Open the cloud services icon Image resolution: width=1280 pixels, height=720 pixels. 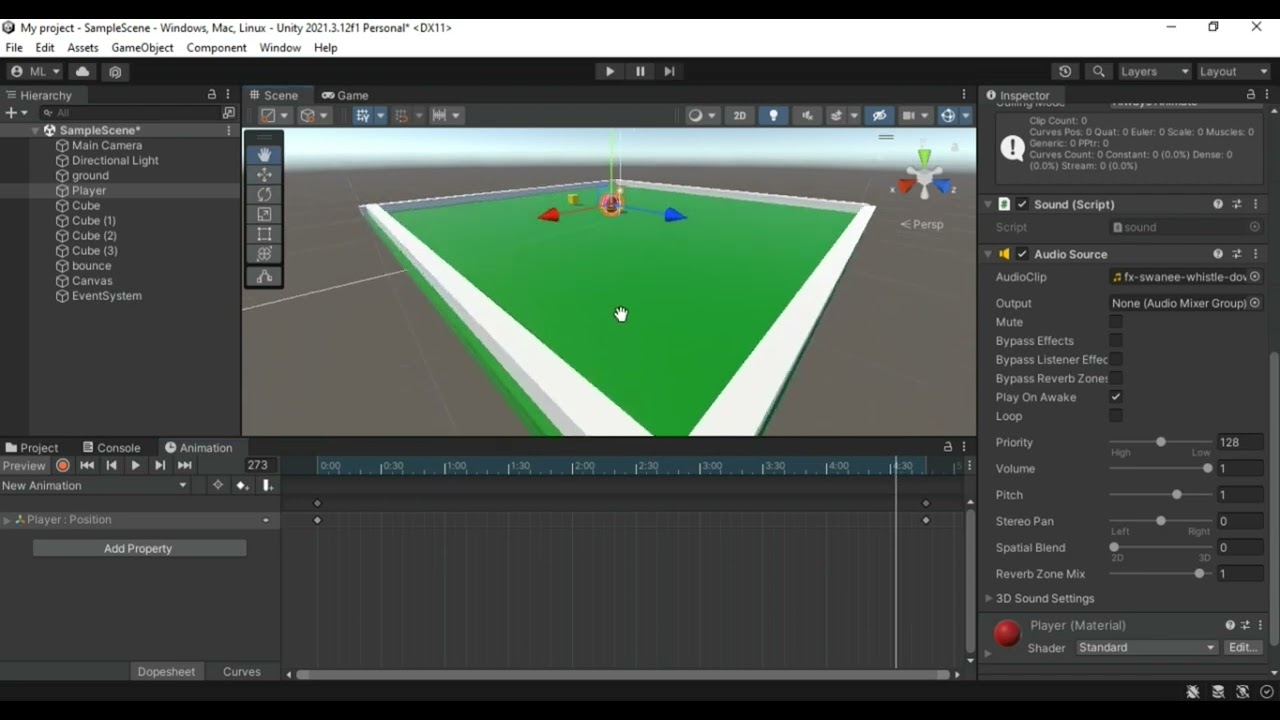click(x=82, y=72)
